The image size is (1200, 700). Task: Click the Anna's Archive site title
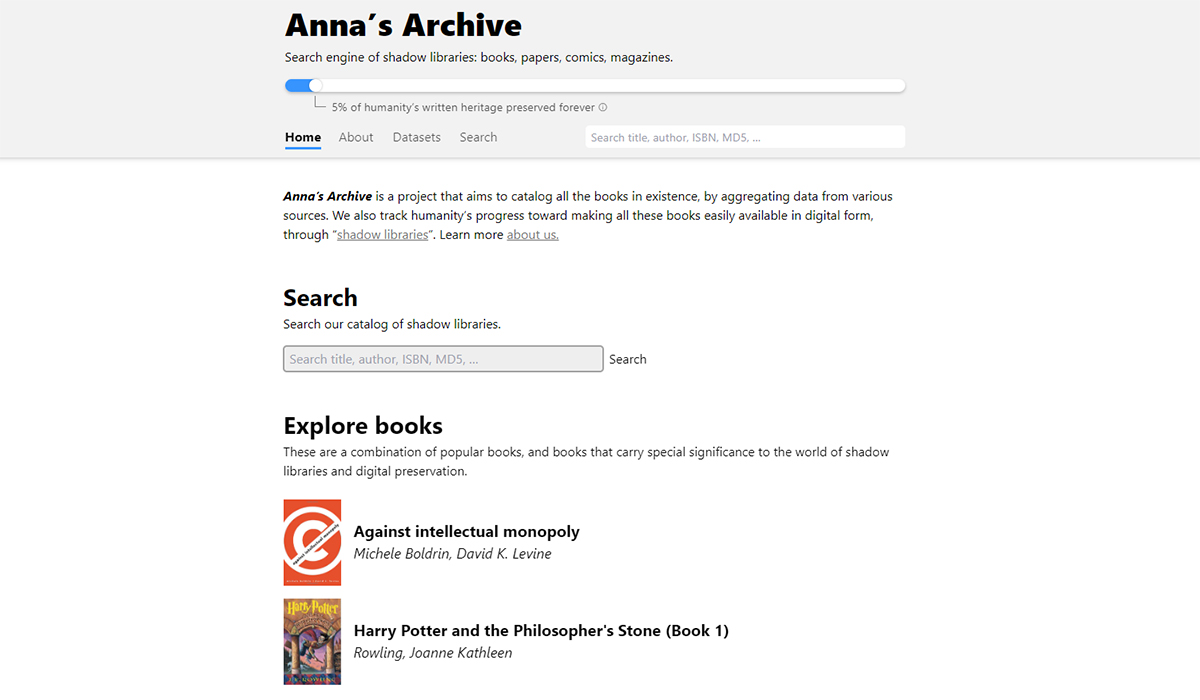(403, 25)
